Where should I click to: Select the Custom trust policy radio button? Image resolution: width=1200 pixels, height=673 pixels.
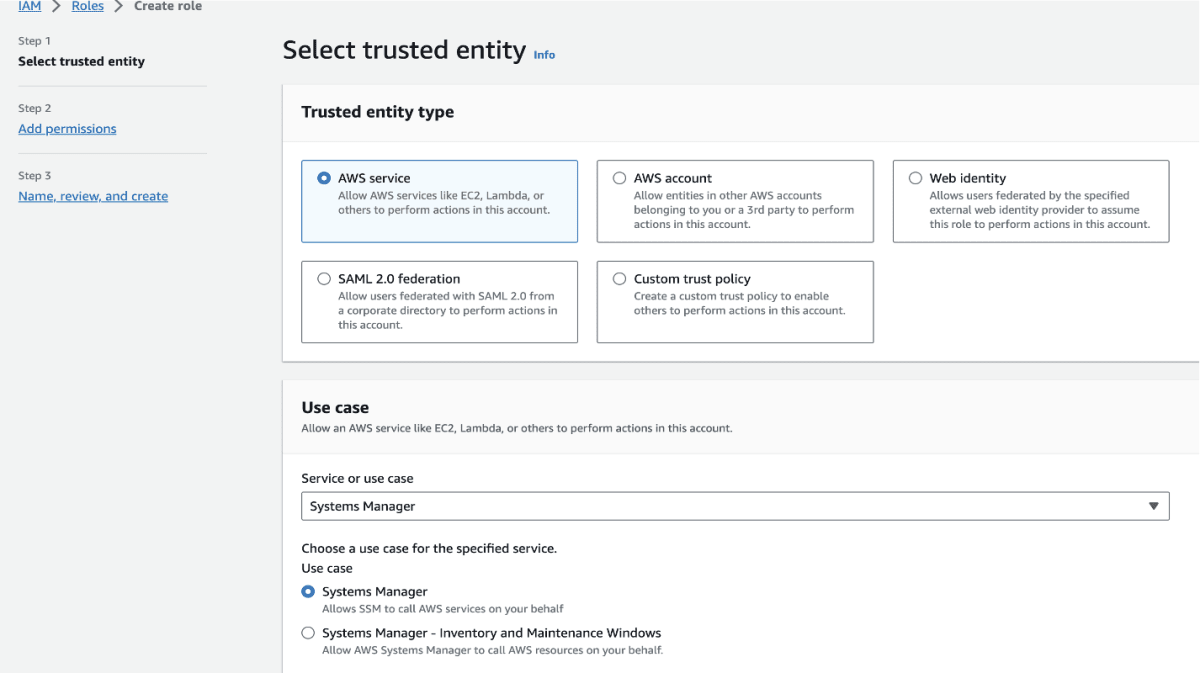coord(620,279)
